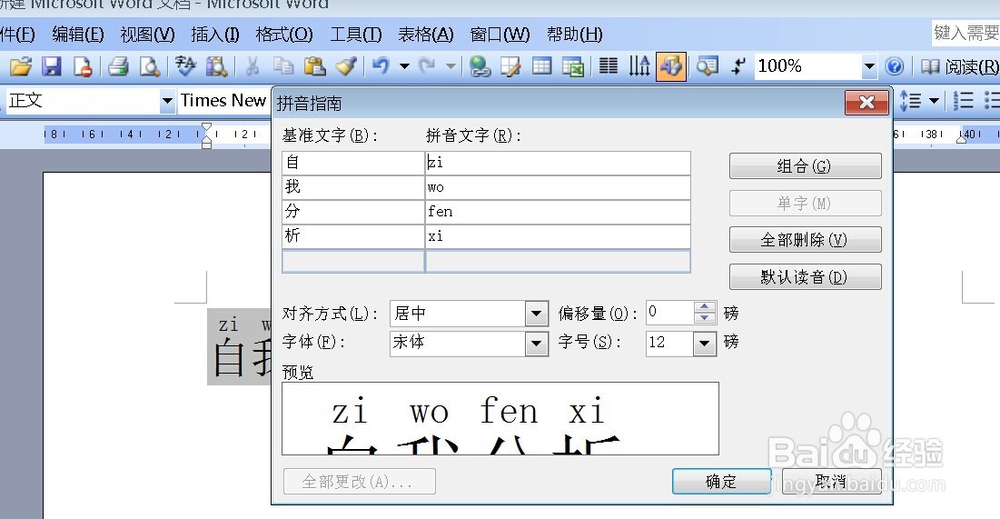Open the 插入(I) menu
The height and width of the screenshot is (519, 1000).
215,34
